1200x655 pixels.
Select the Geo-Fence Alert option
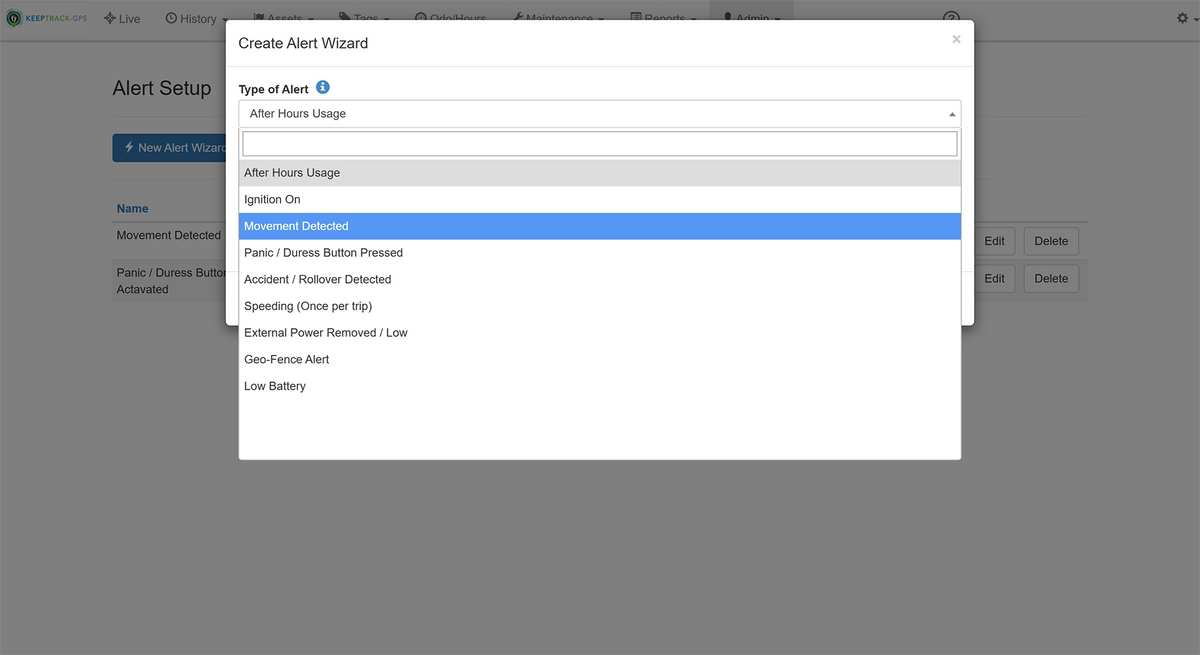[285, 359]
